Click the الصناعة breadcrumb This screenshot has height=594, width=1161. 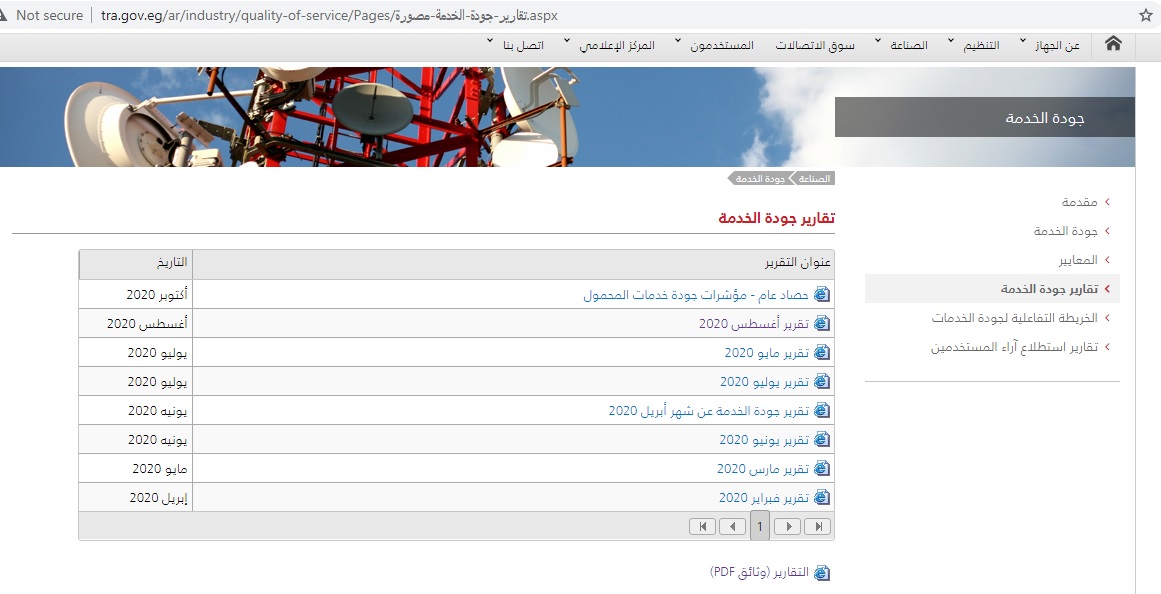(813, 179)
